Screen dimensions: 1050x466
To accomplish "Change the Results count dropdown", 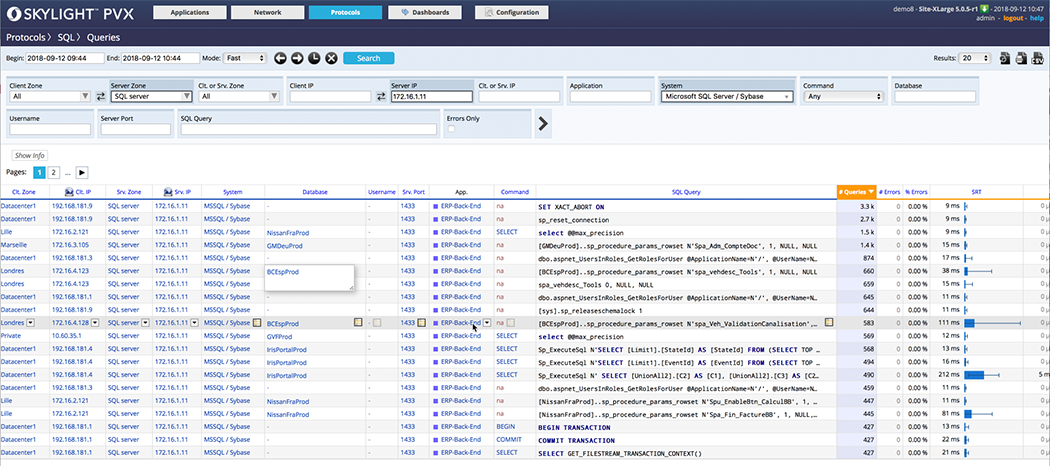I will click(974, 59).
